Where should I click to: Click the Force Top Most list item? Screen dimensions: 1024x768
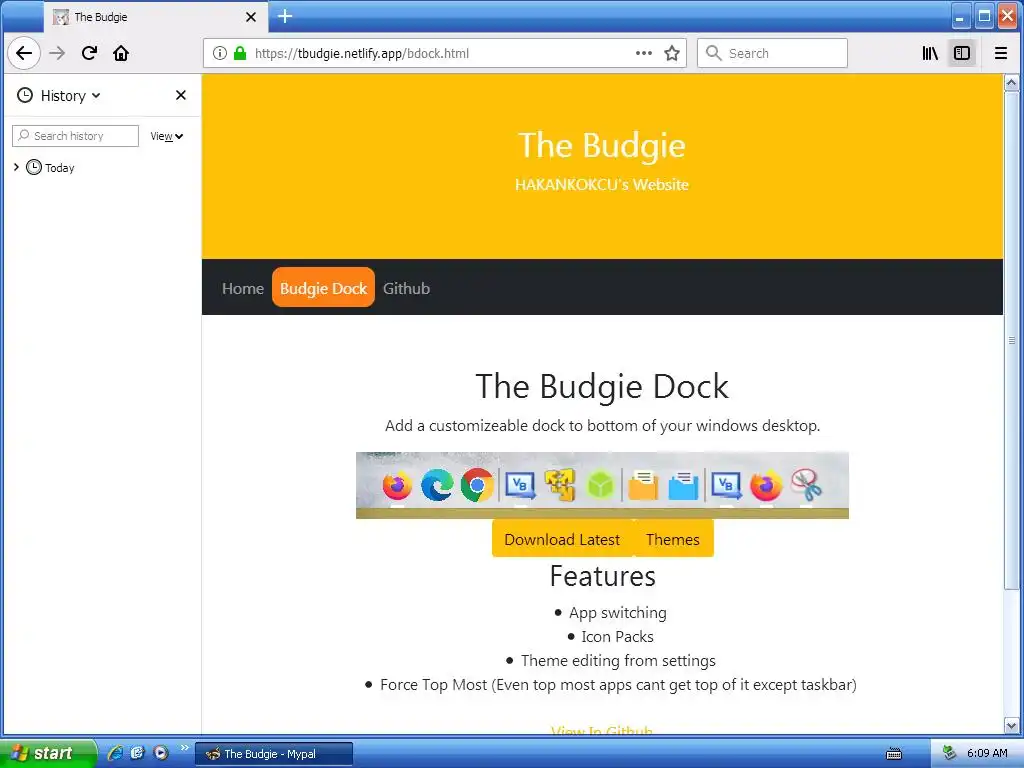(x=618, y=685)
